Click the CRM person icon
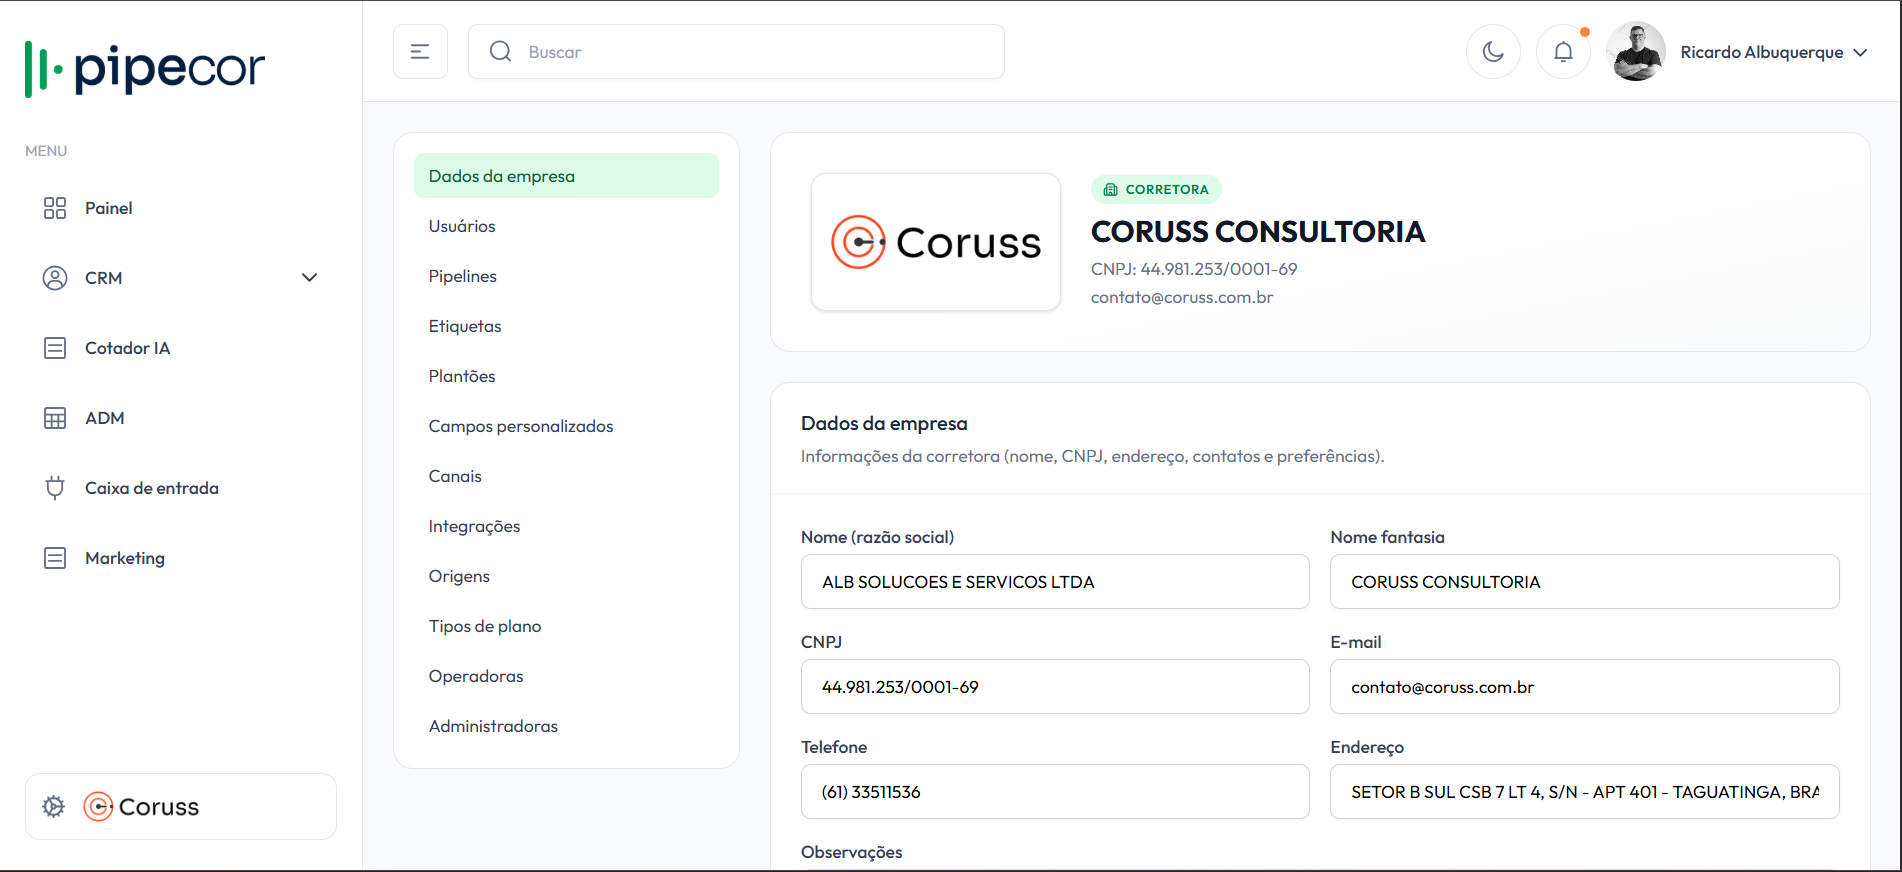The image size is (1902, 872). click(55, 278)
